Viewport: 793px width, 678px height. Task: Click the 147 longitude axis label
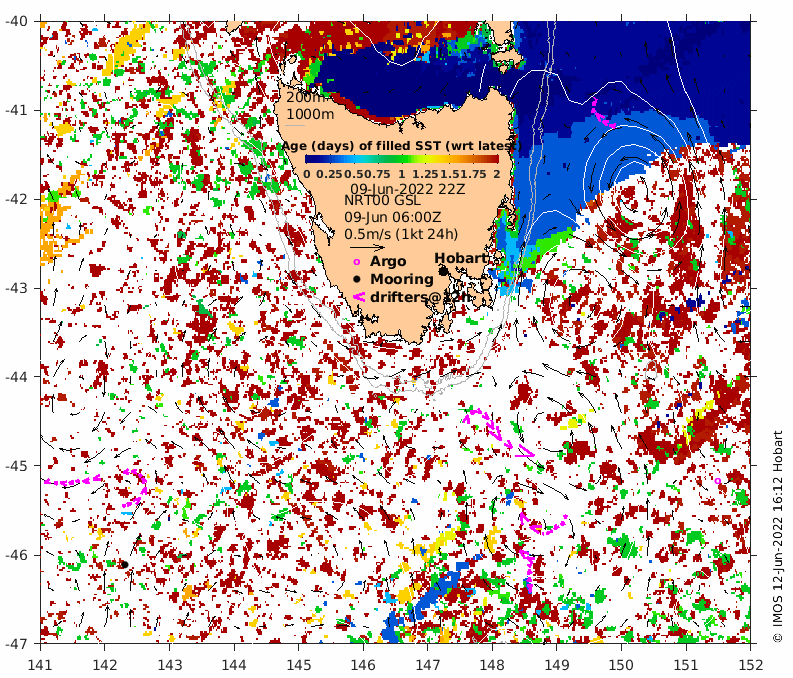pyautogui.click(x=427, y=664)
